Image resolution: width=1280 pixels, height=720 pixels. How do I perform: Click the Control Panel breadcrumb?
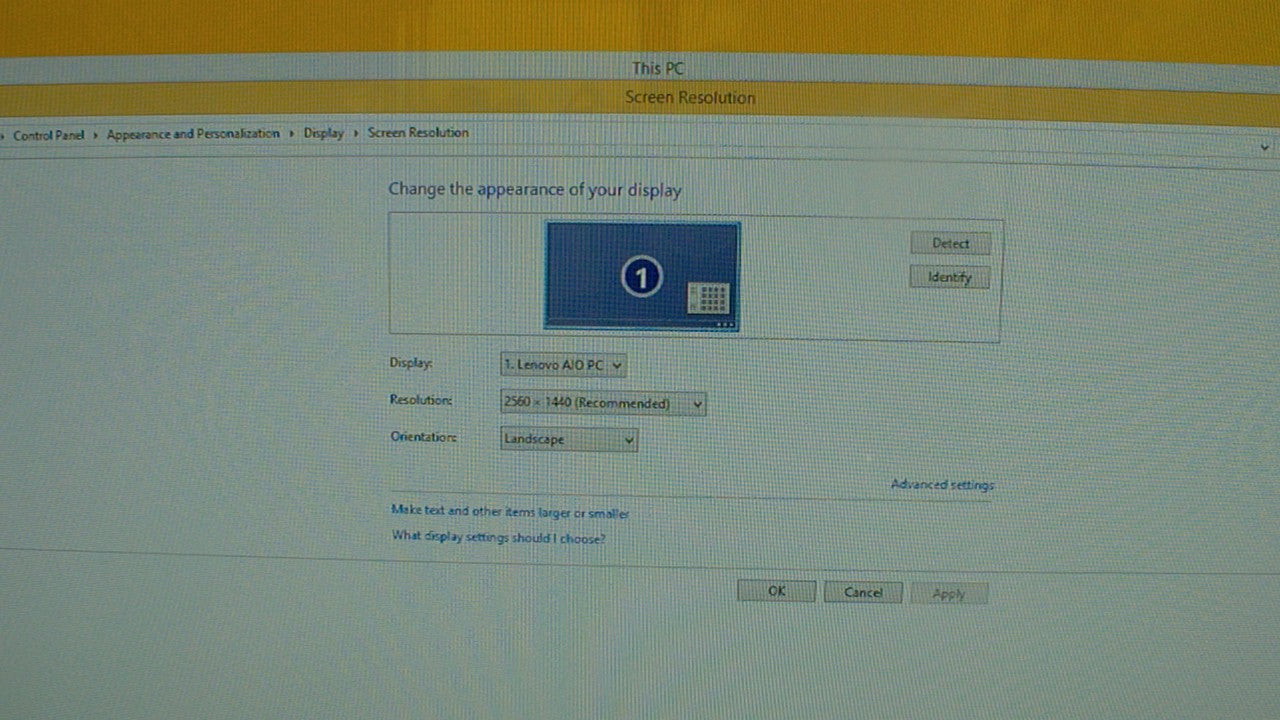(x=48, y=135)
